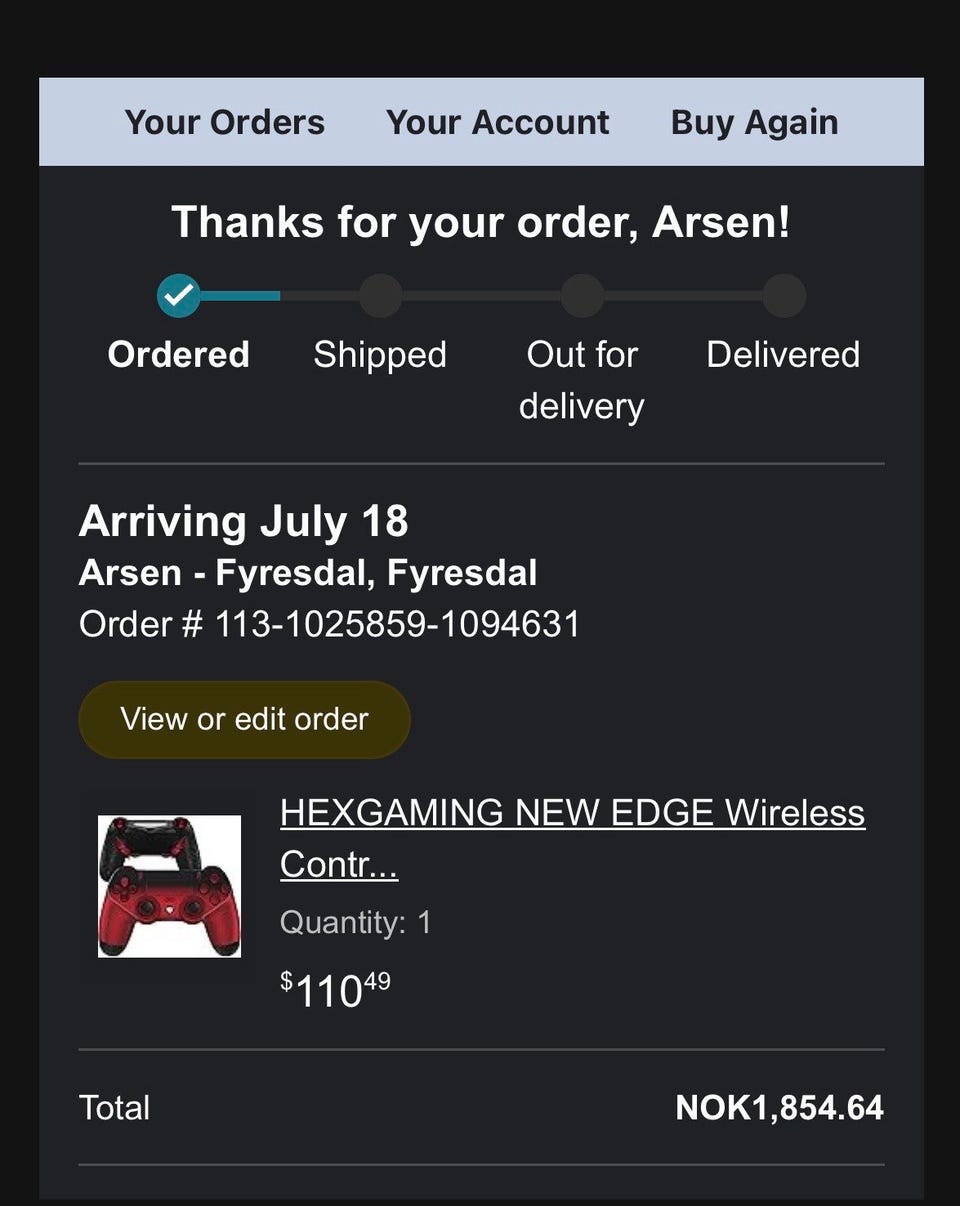Viewport: 960px width, 1206px height.
Task: Select the Buy Again tab
Action: coord(754,122)
